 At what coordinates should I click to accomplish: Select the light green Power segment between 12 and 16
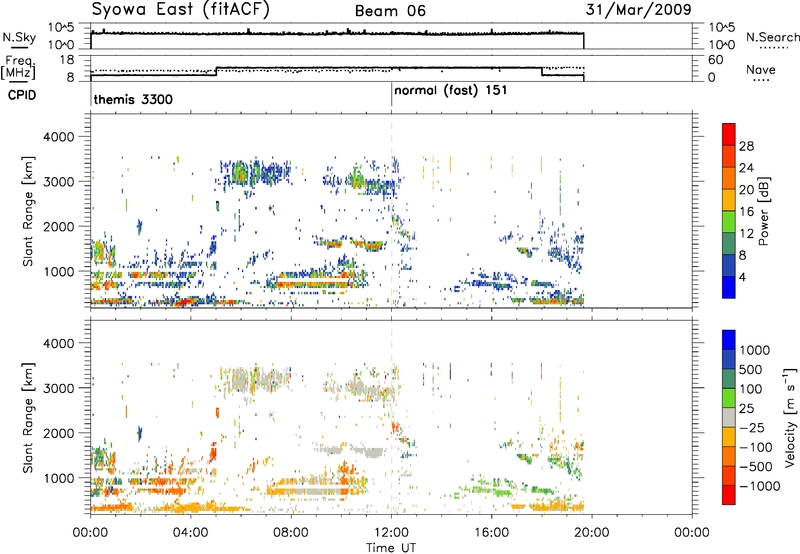pyautogui.click(x=729, y=222)
